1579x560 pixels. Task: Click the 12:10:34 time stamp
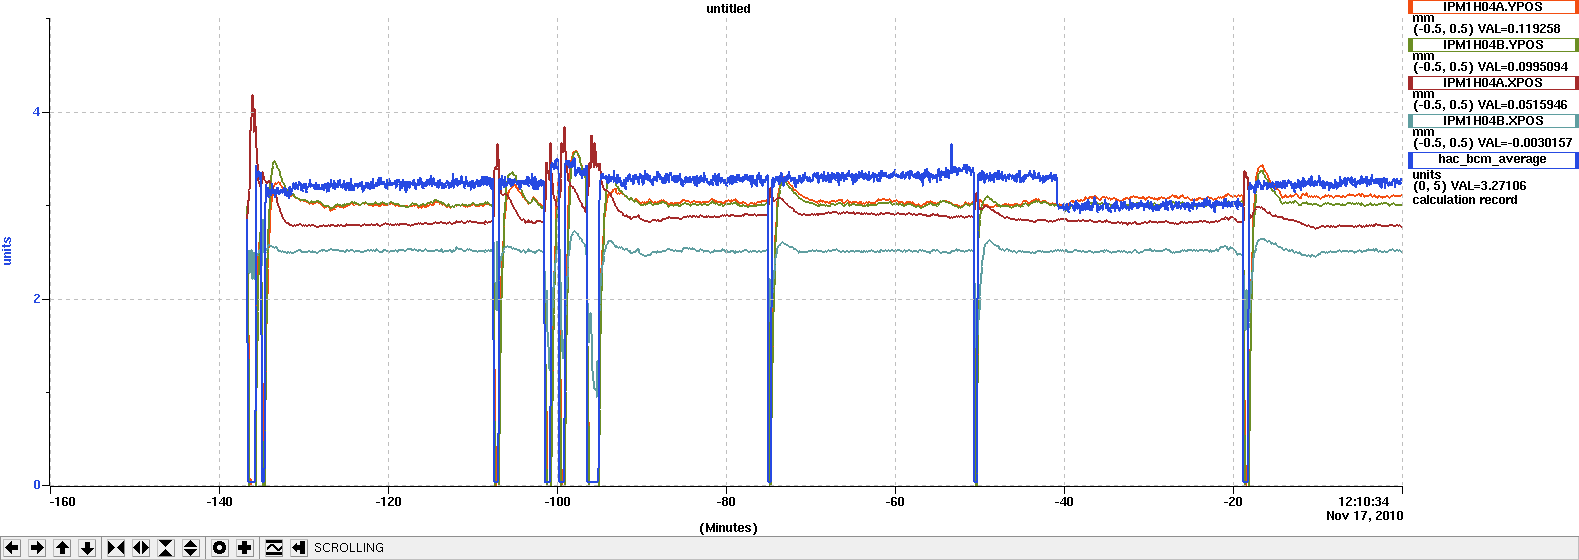click(1364, 502)
